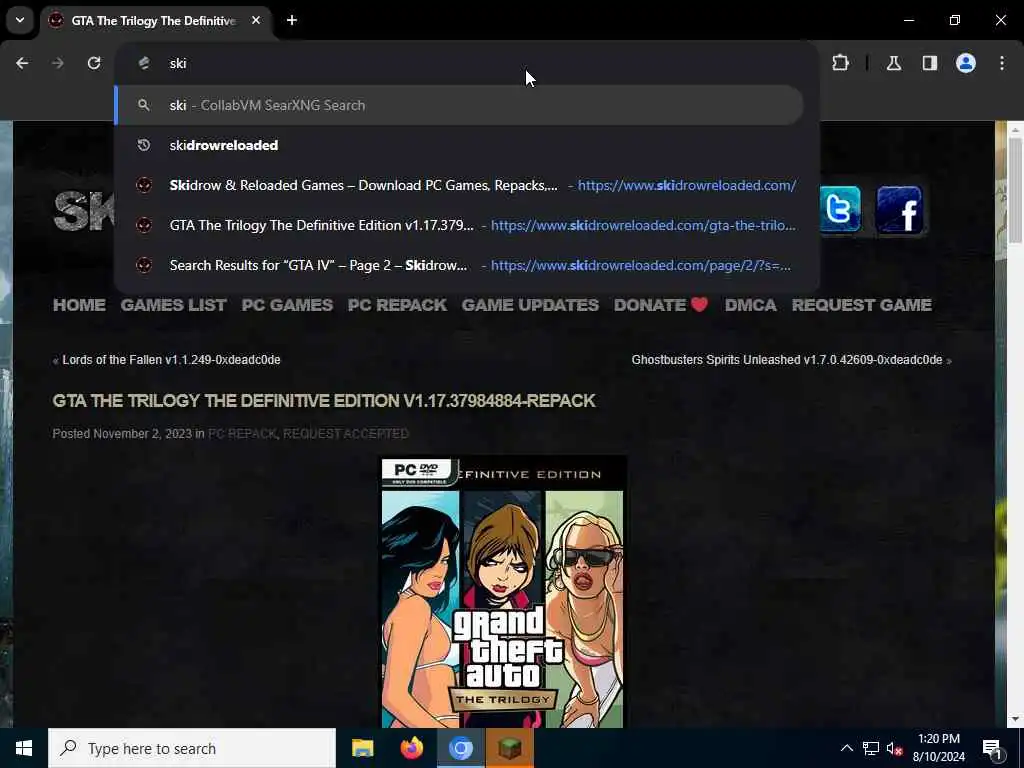Click the GTA The Trilogy post title
The height and width of the screenshot is (768, 1024).
point(324,401)
